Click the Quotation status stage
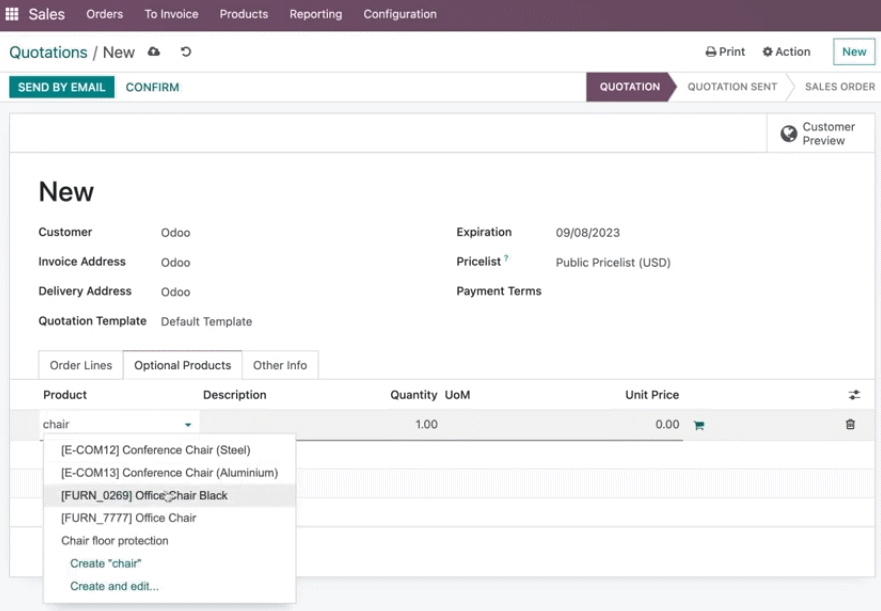Image resolution: width=881 pixels, height=611 pixels. (x=630, y=87)
